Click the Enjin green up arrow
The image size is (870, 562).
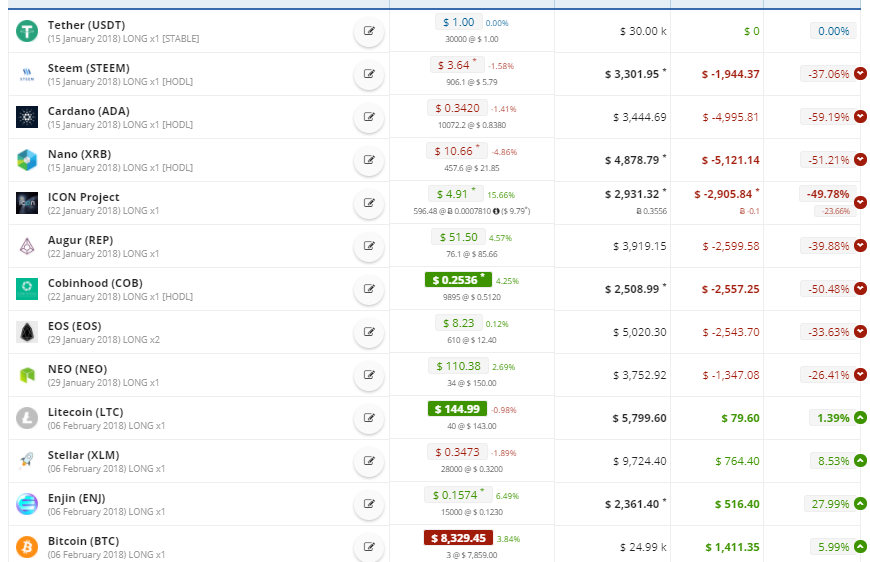pyautogui.click(x=860, y=503)
